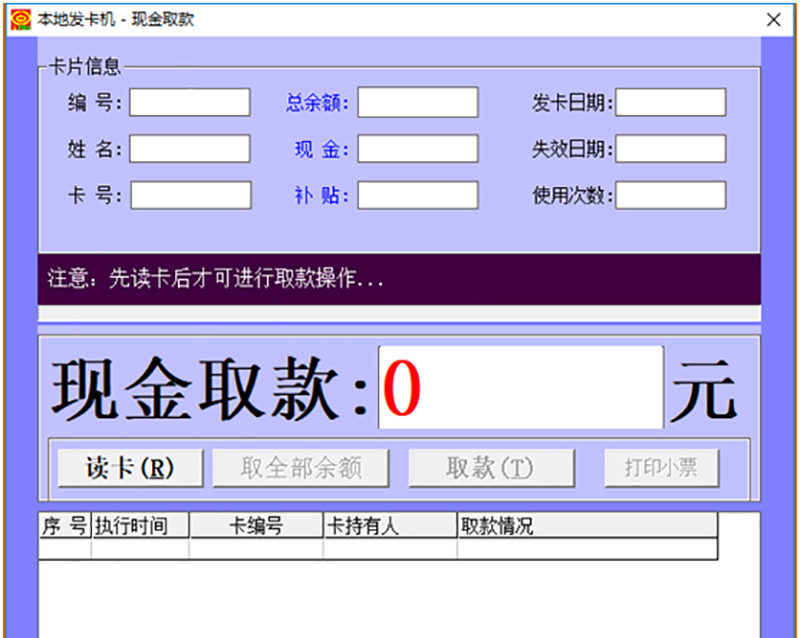
Task: Click the 读卡(R) button
Action: point(130,467)
